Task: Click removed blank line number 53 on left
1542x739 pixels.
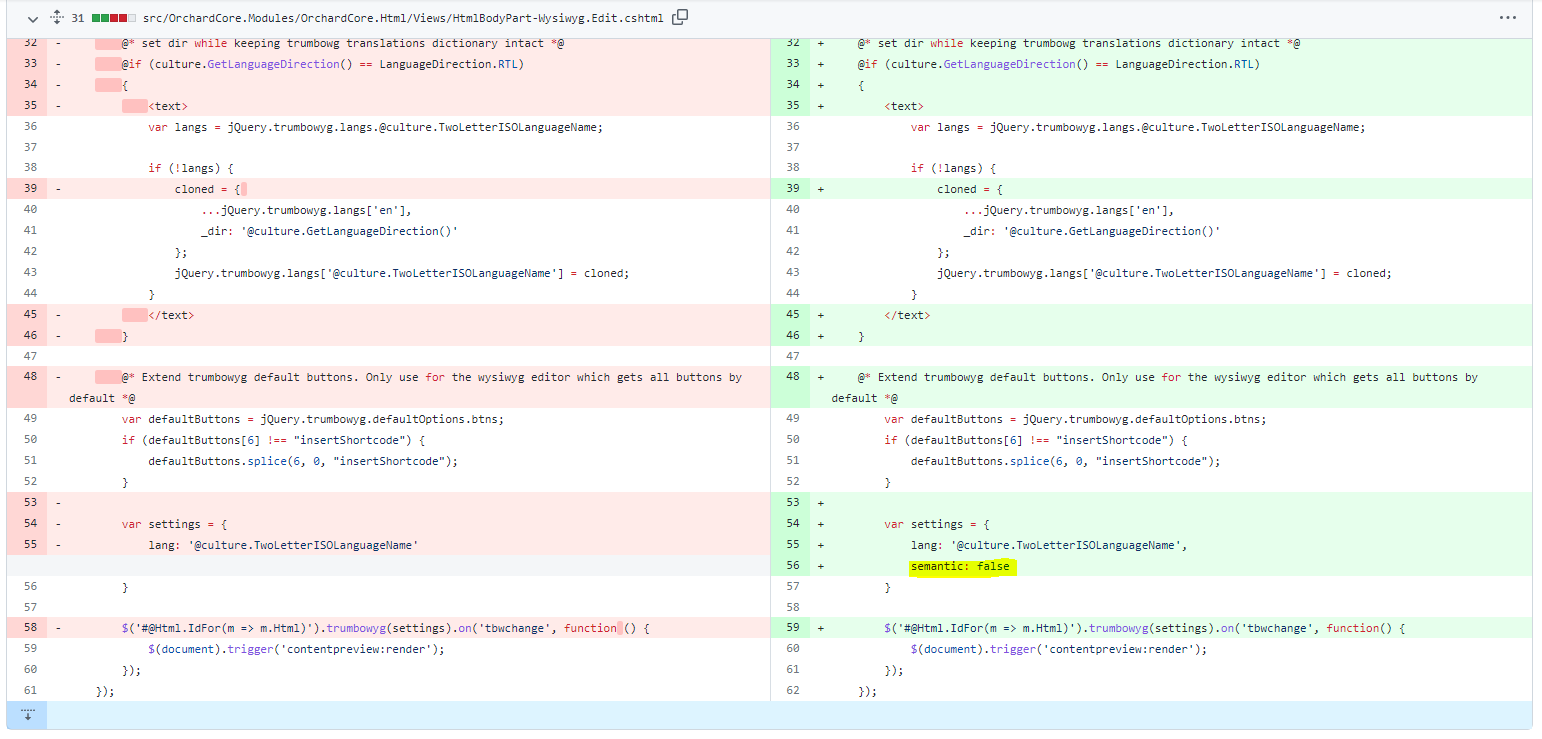Action: [x=29, y=503]
